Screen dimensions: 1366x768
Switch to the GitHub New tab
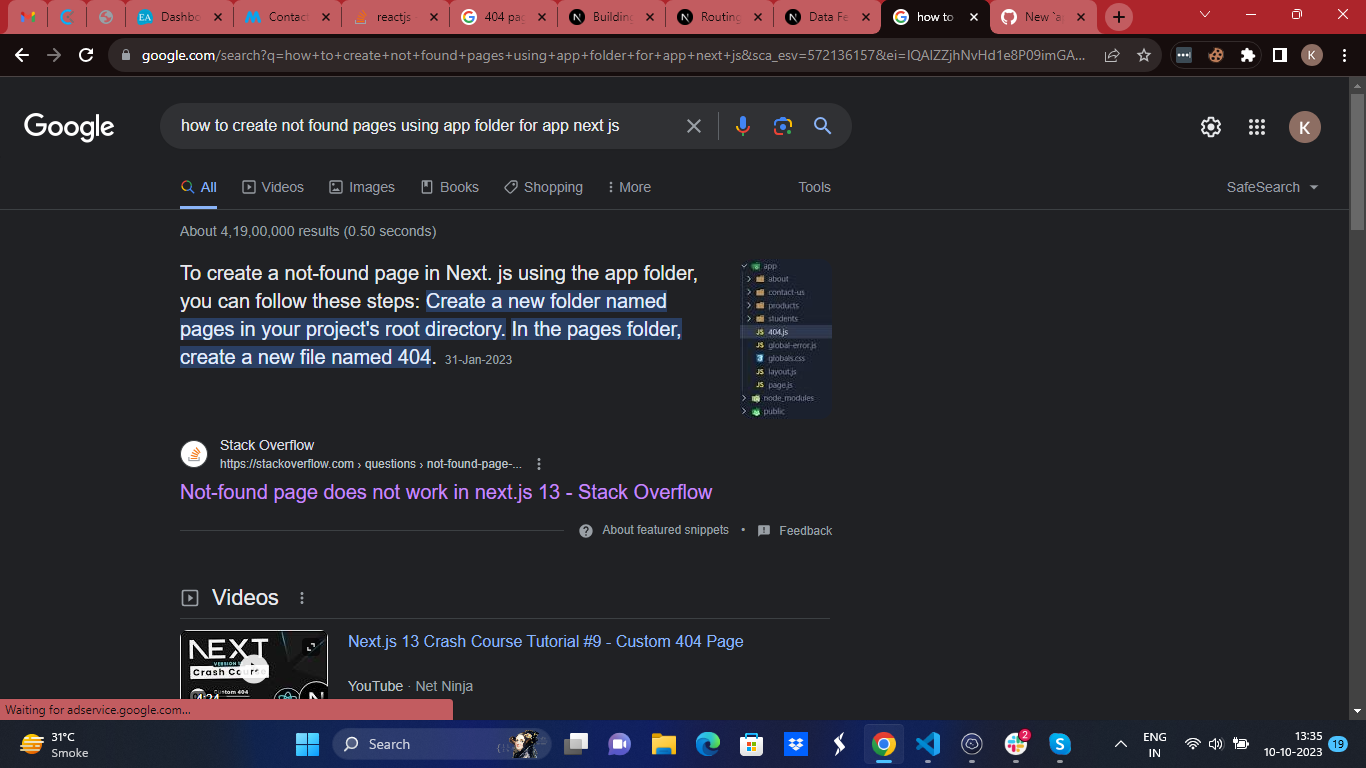pos(1043,17)
